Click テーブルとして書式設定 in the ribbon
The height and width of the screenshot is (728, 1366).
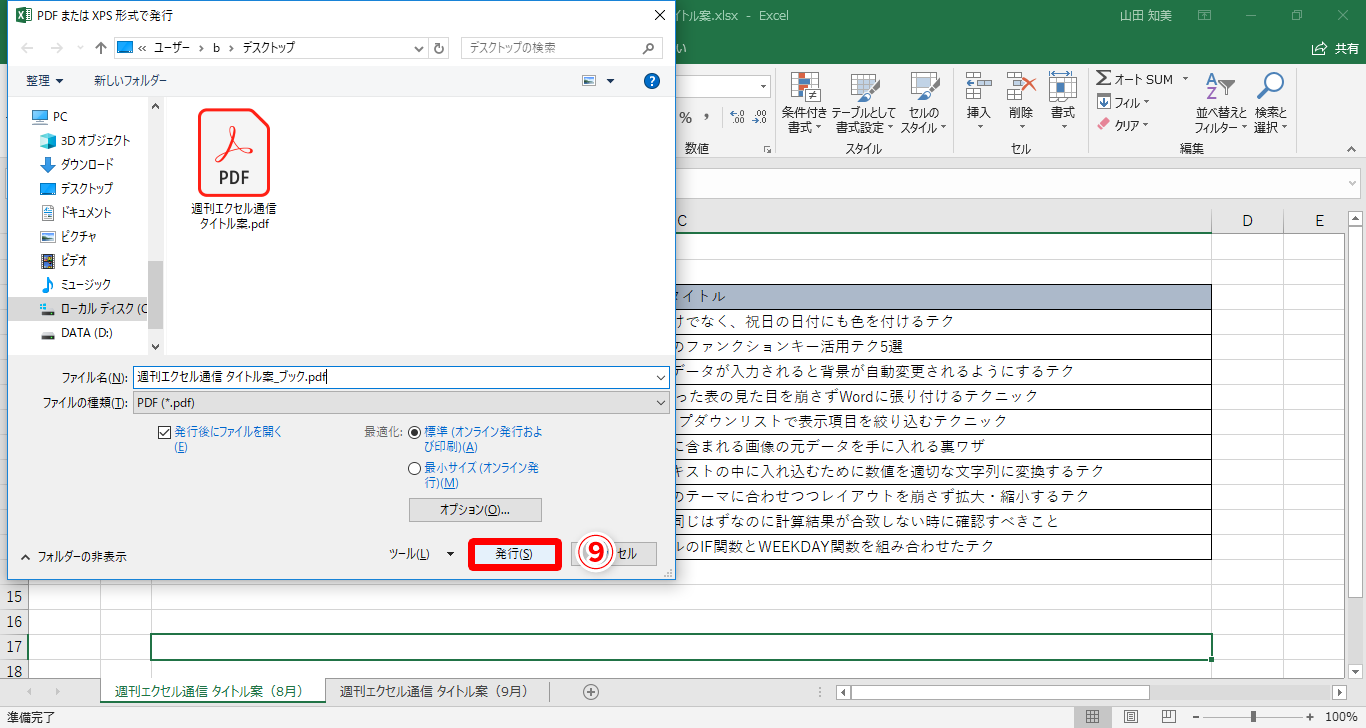pyautogui.click(x=864, y=104)
